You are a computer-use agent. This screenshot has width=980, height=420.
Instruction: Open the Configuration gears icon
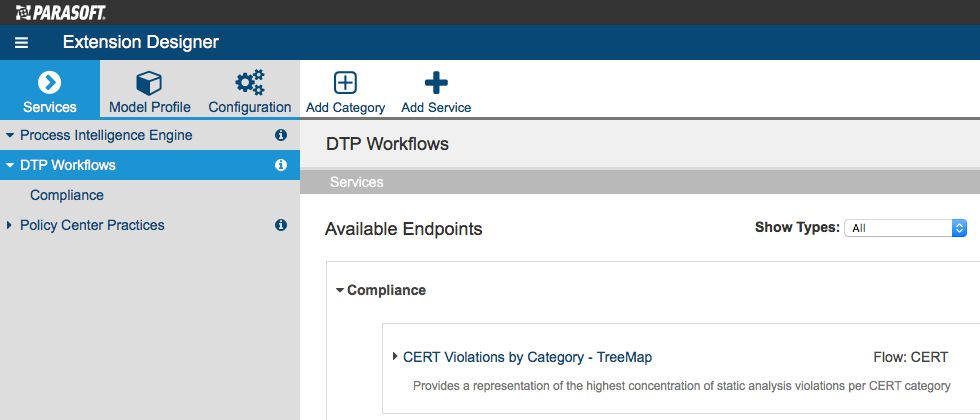249,82
